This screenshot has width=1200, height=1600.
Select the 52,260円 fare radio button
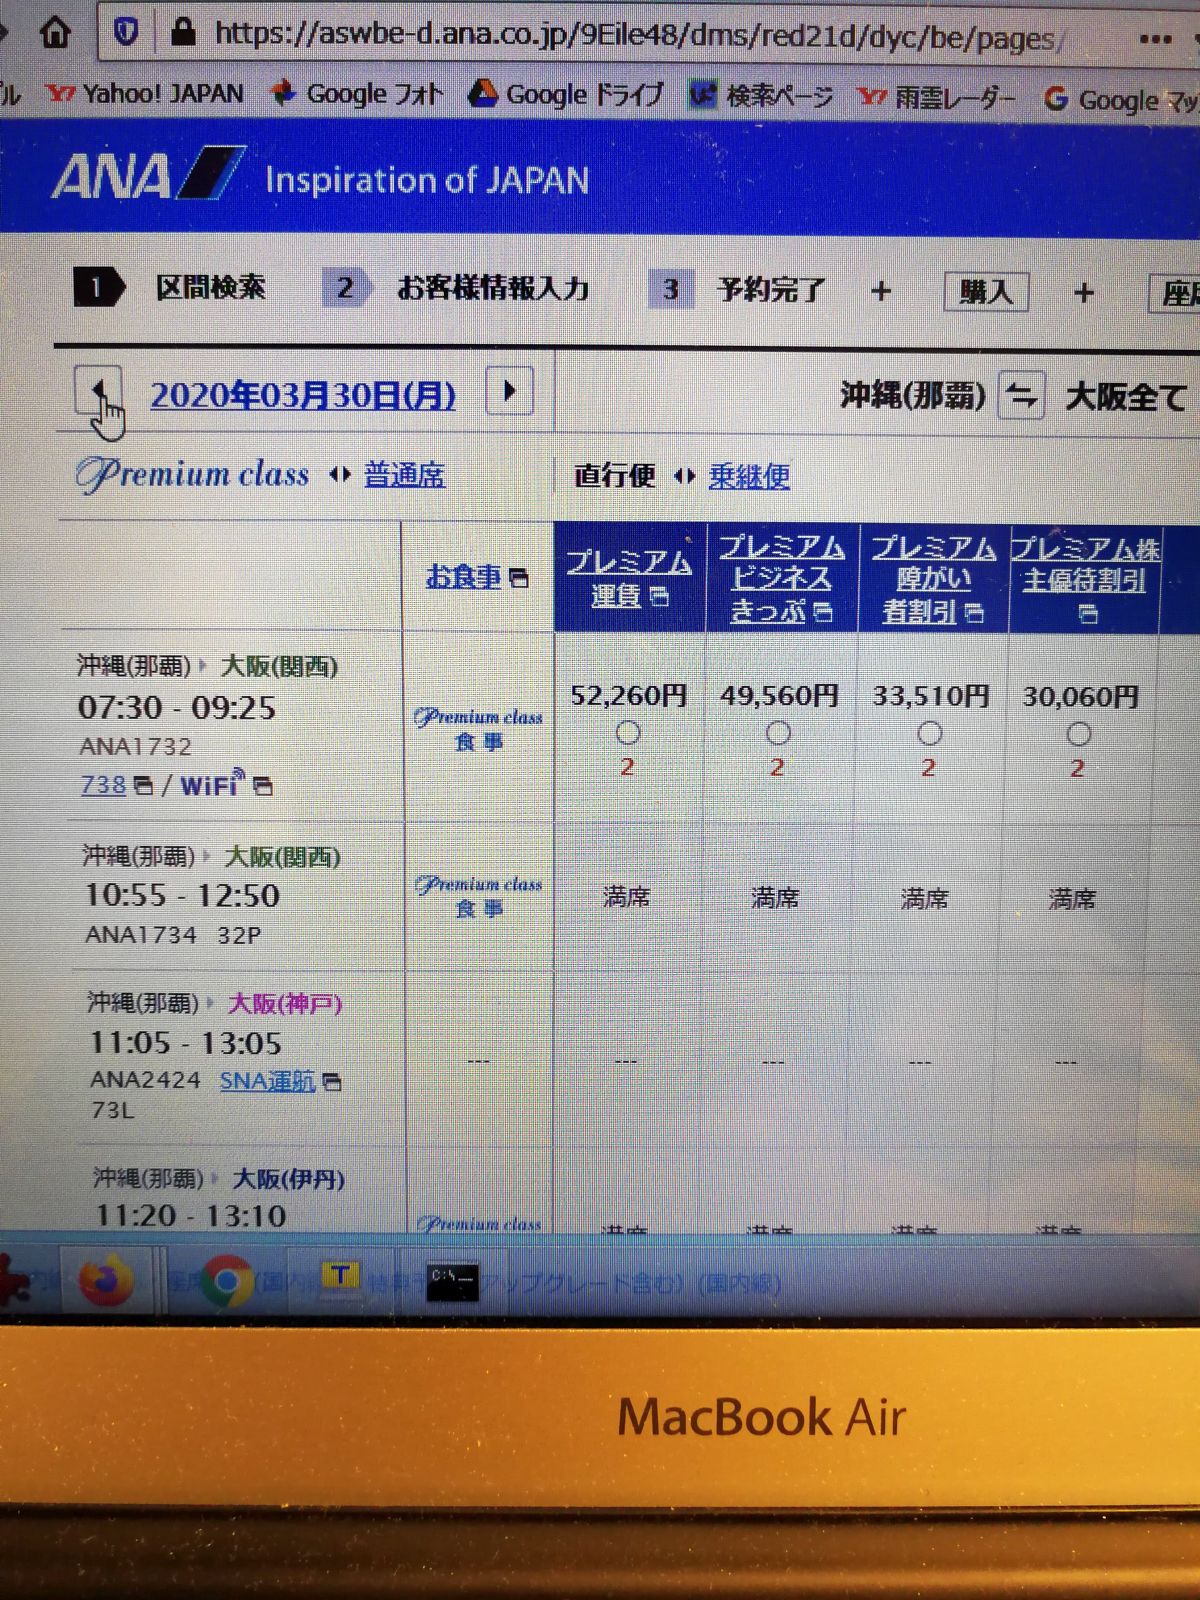click(628, 733)
